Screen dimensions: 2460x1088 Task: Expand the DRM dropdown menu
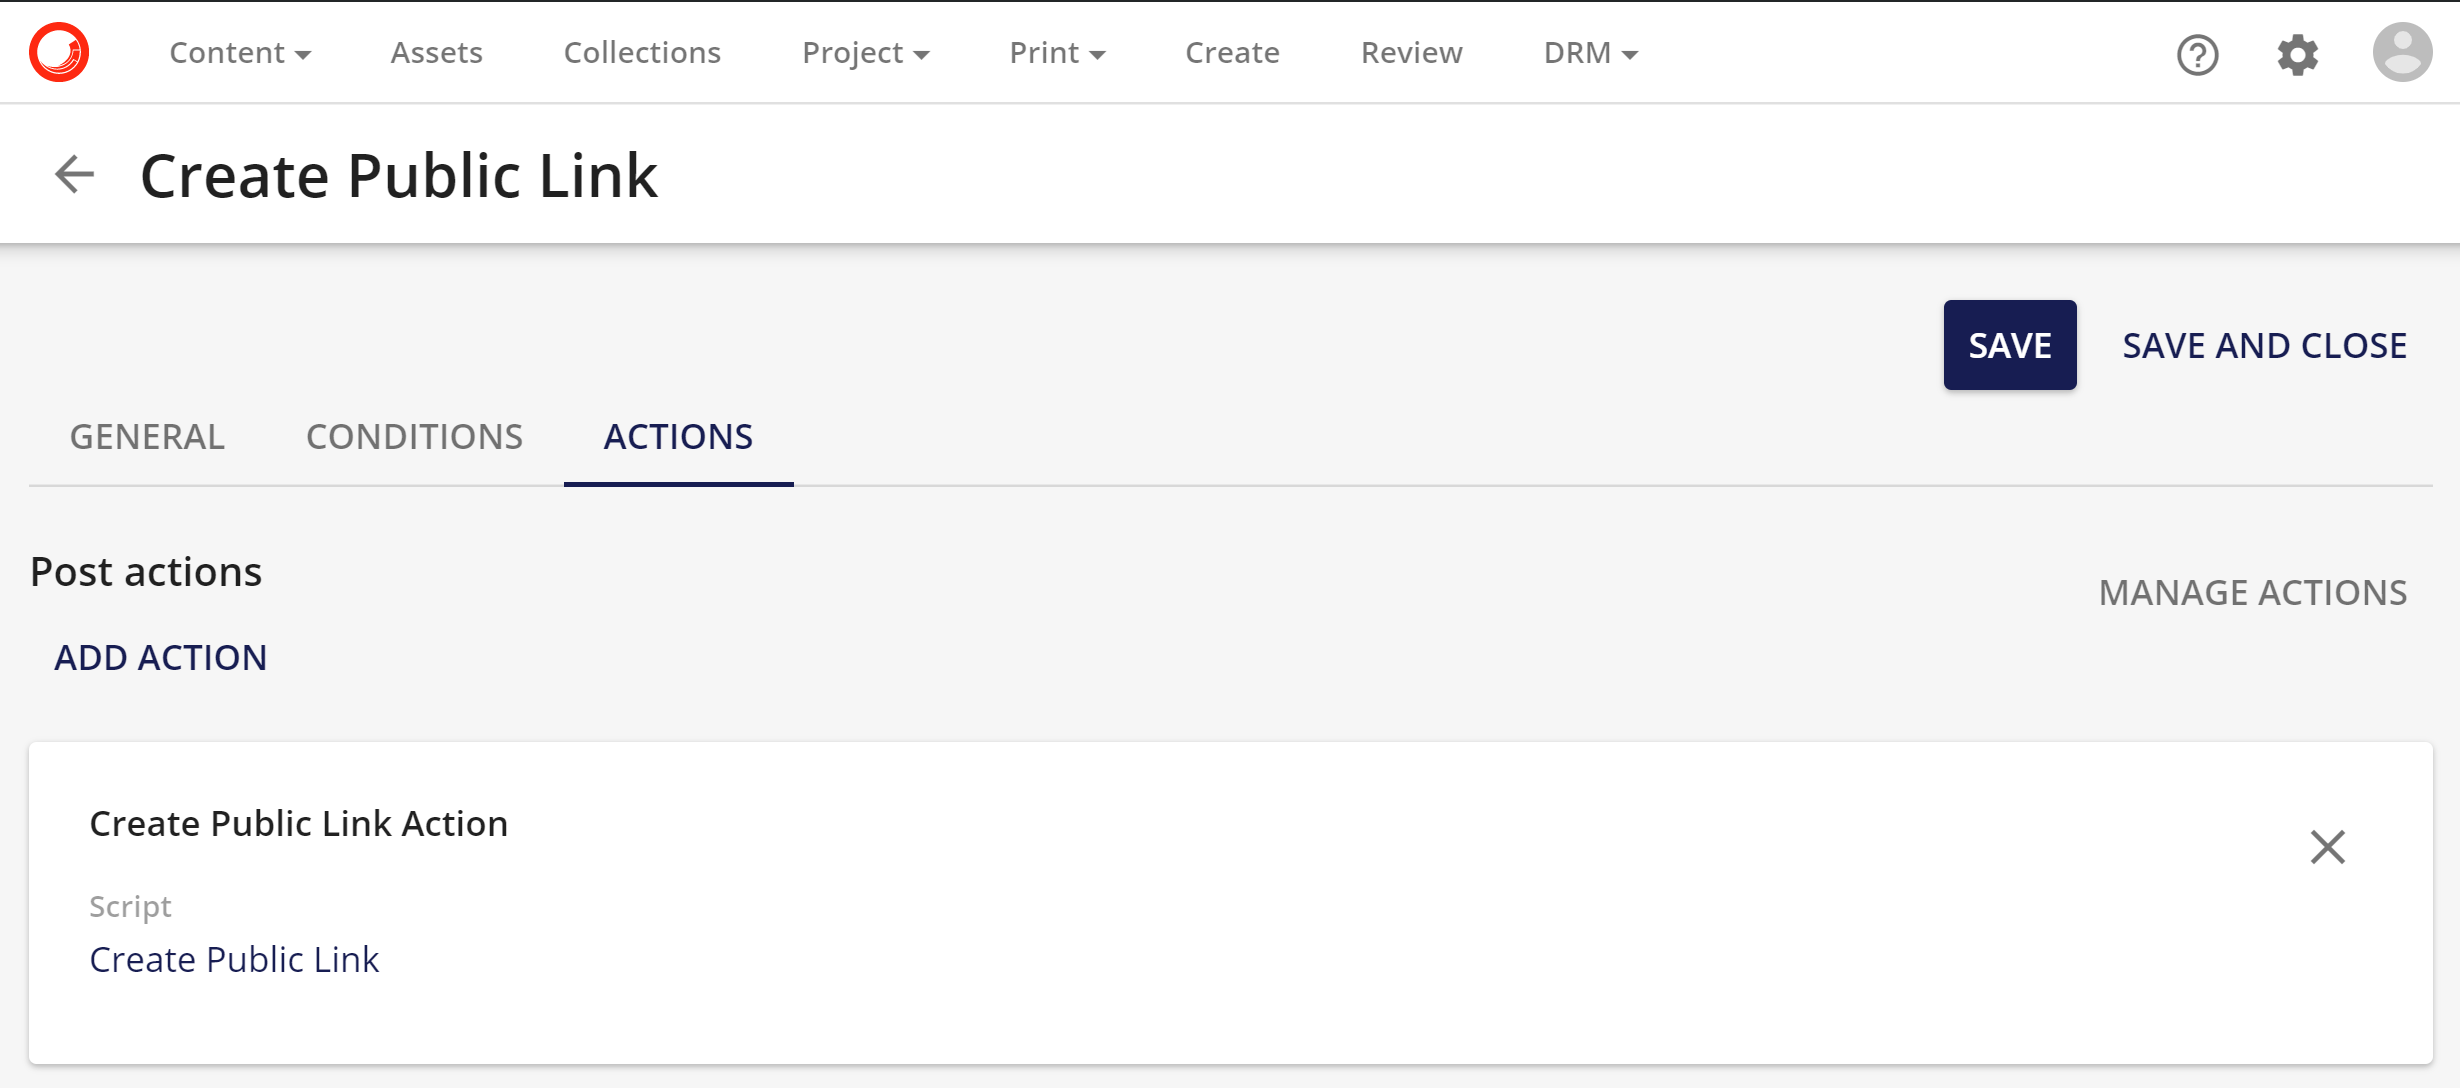pos(1590,52)
